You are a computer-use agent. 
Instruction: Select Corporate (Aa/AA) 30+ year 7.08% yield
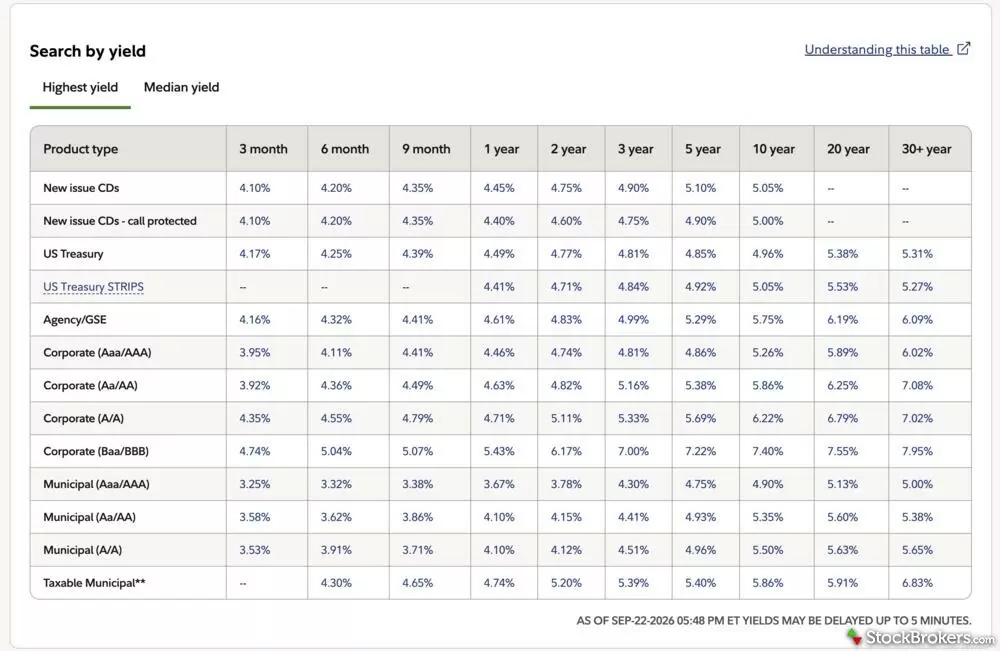917,386
